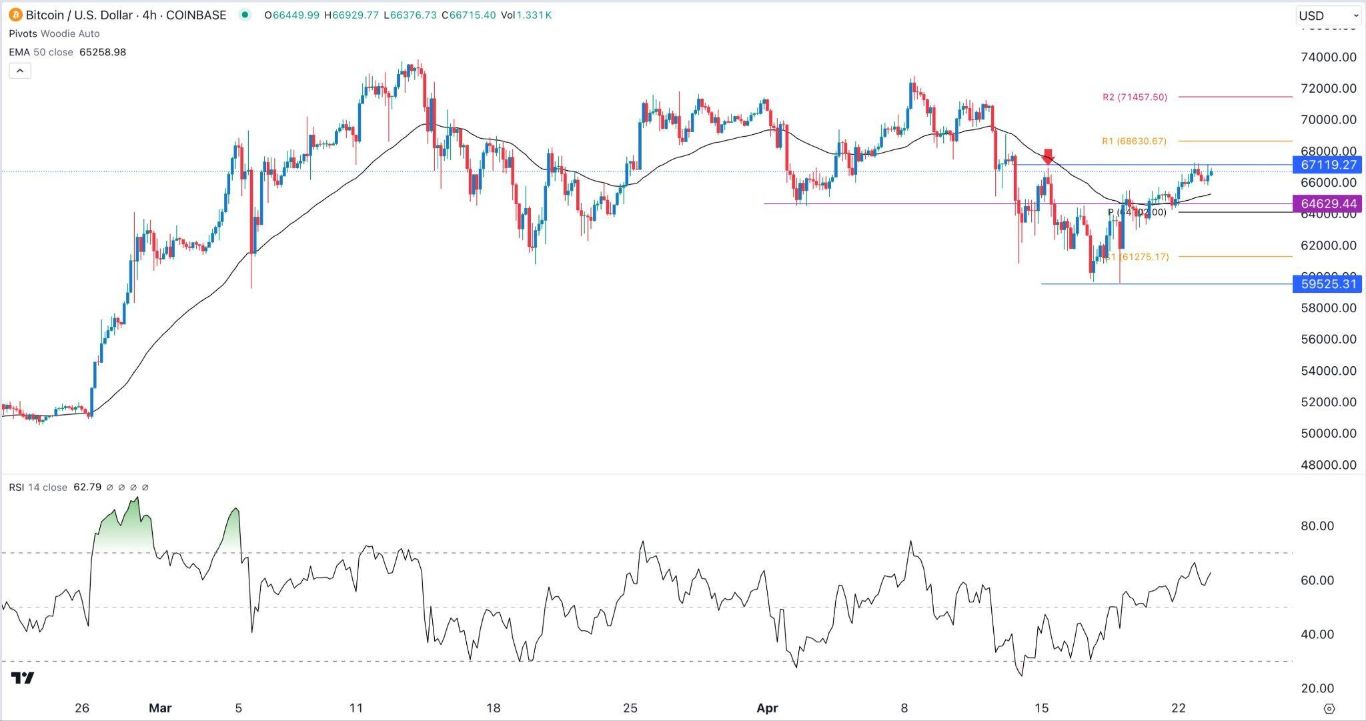1366x721 pixels.
Task: Click the 15 date on the time axis
Action: [x=1041, y=708]
